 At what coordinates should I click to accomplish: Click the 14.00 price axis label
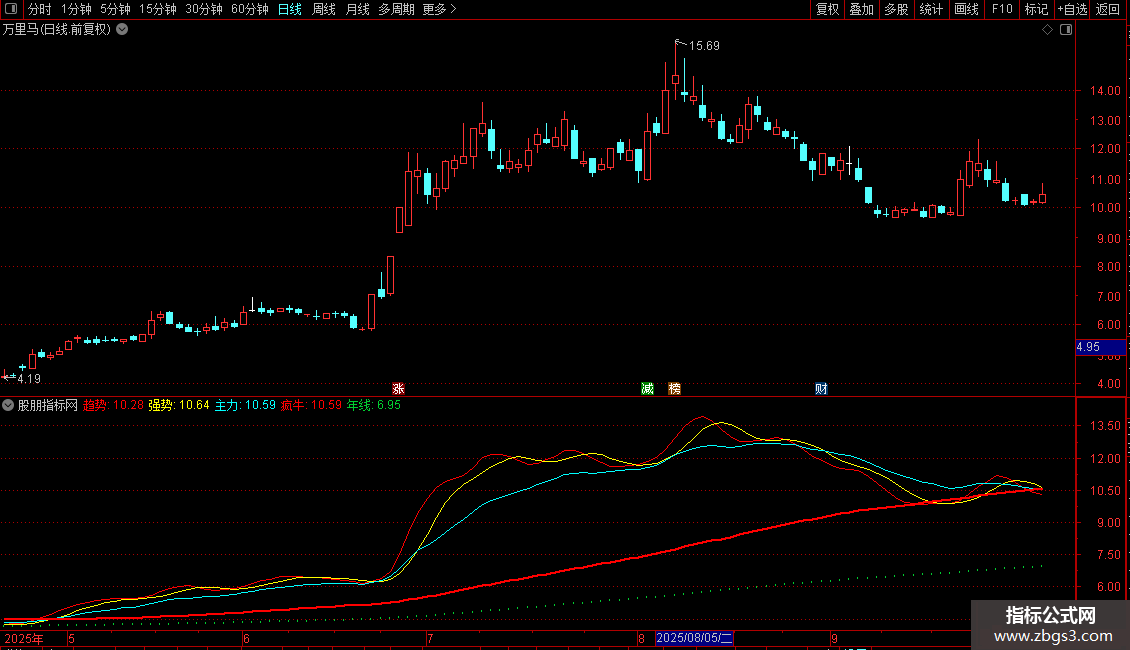tap(1105, 91)
